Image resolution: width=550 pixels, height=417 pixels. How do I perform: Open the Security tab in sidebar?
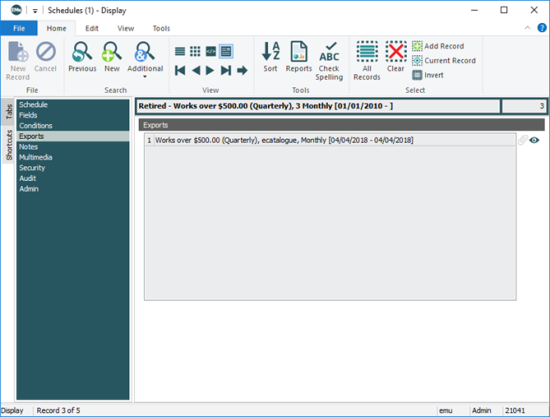(73, 168)
